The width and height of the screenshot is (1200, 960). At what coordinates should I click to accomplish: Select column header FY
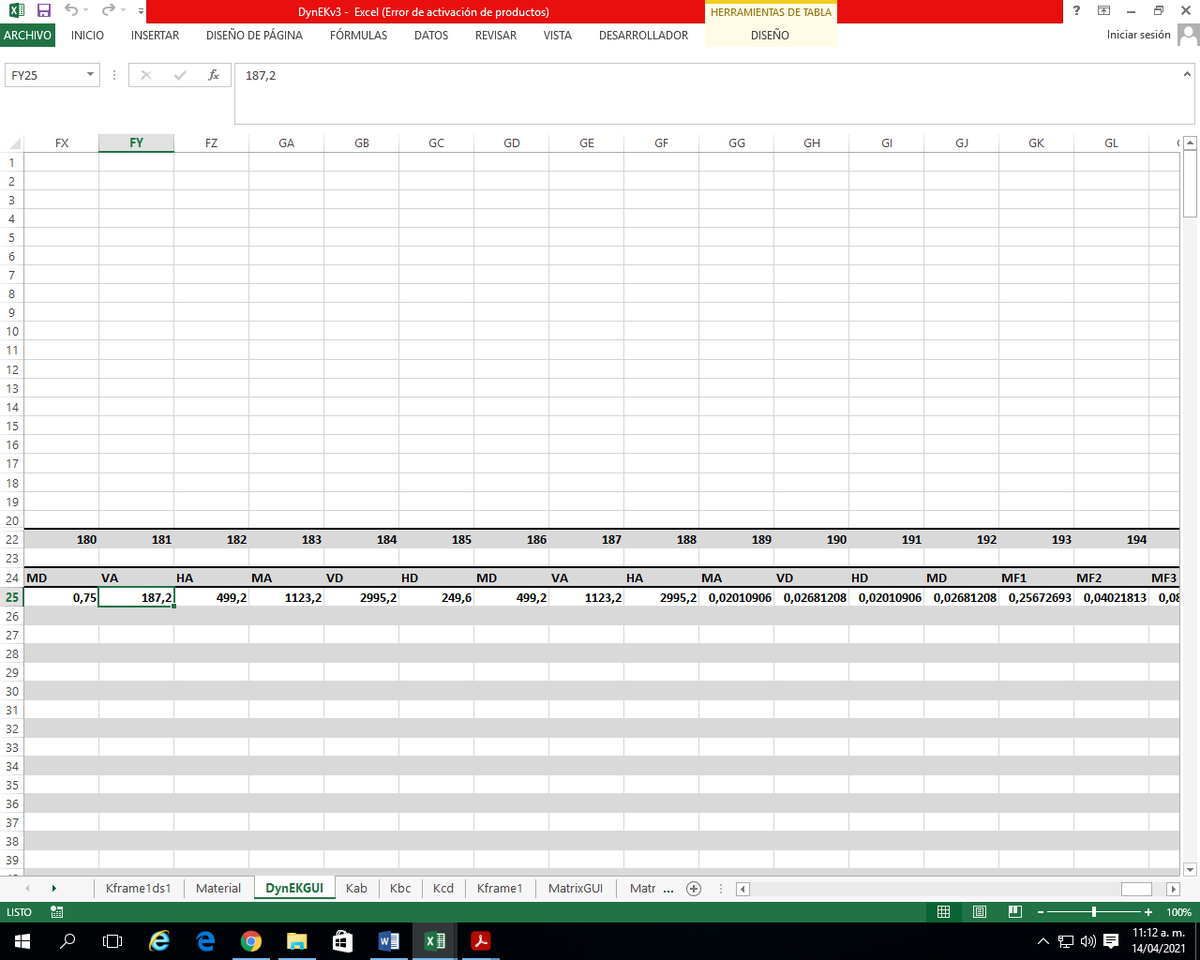[136, 143]
